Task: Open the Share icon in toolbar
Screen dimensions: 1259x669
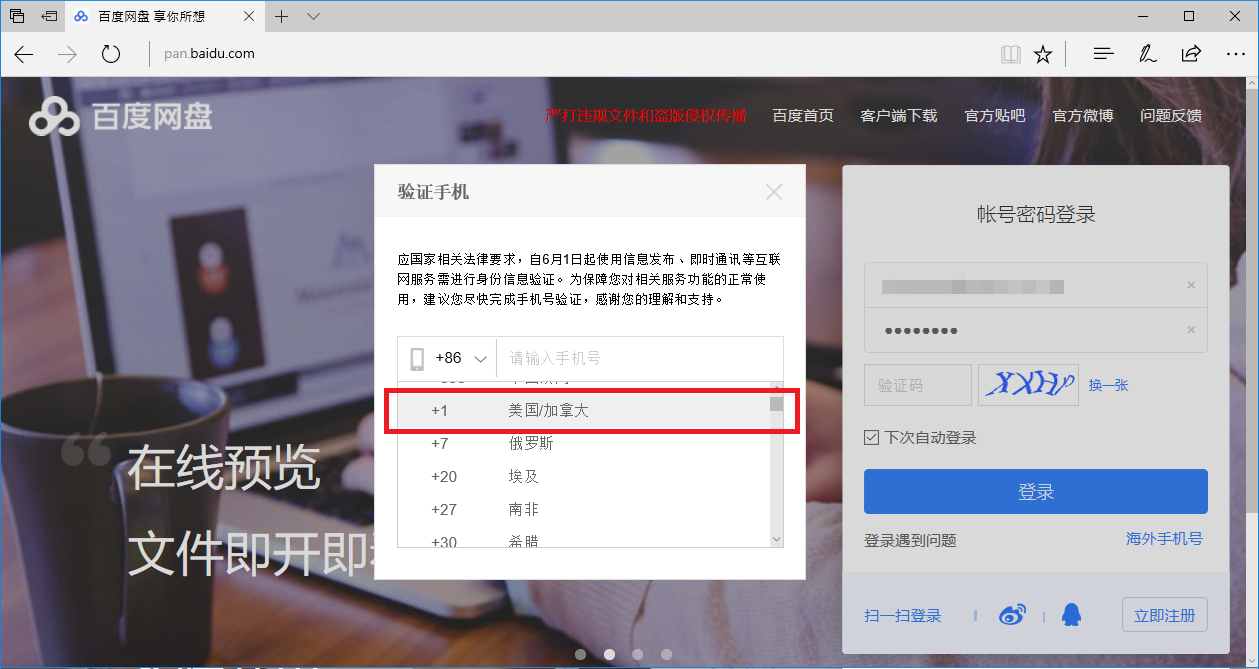Action: tap(1191, 54)
